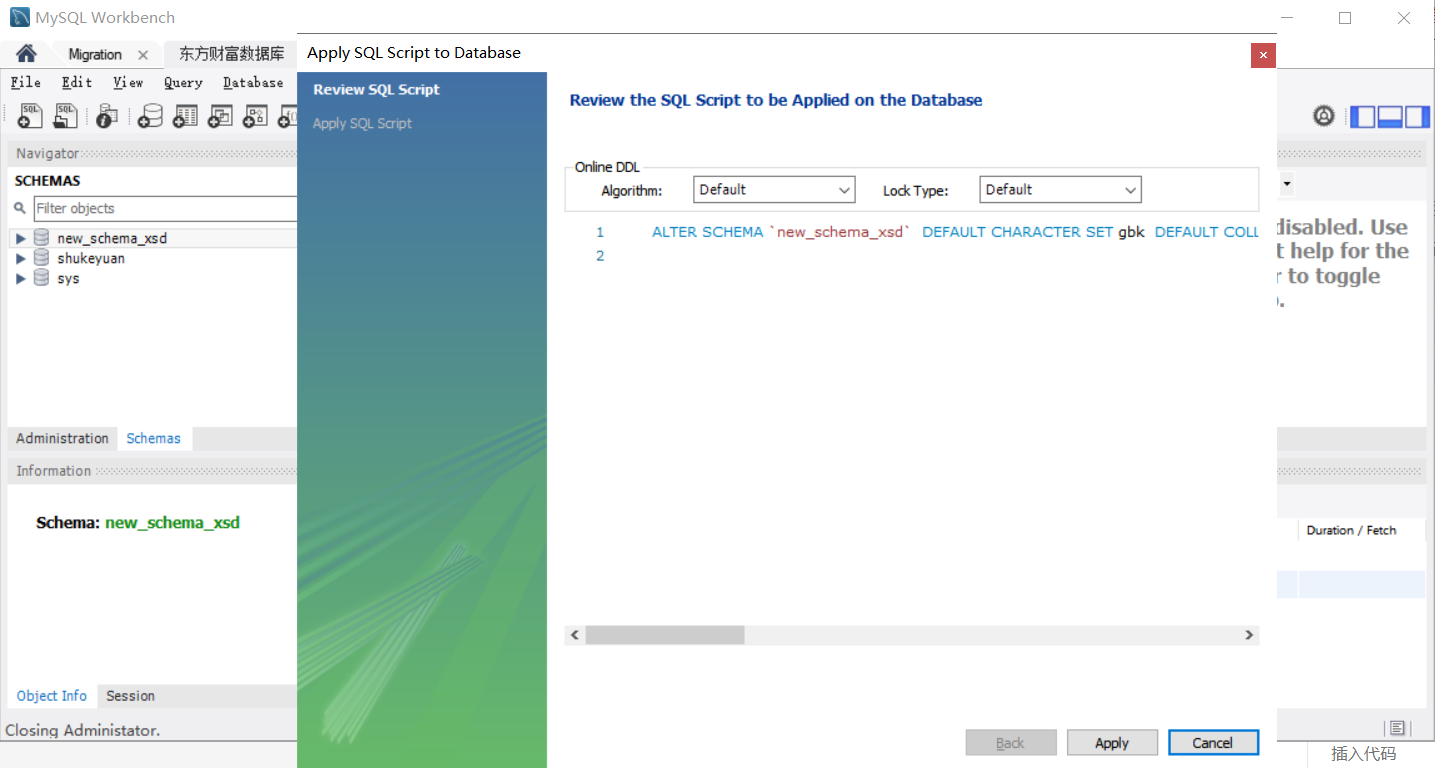This screenshot has height=768, width=1435.
Task: Click line number 2 in the script
Action: coord(600,256)
